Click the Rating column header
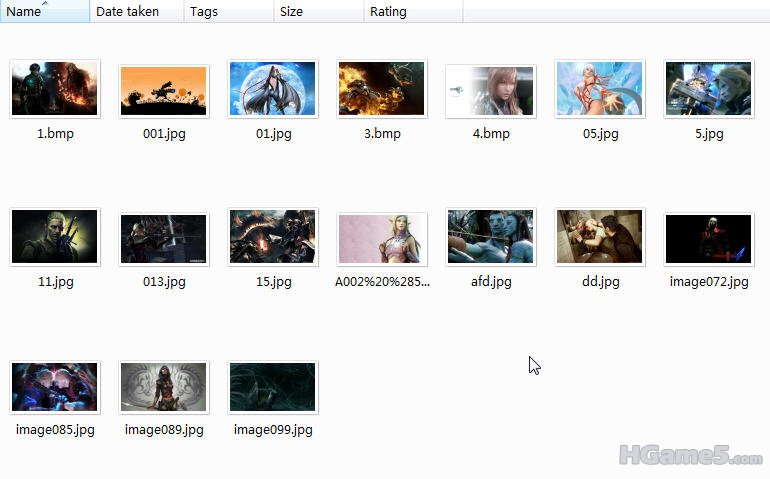770x479 pixels. click(x=413, y=11)
